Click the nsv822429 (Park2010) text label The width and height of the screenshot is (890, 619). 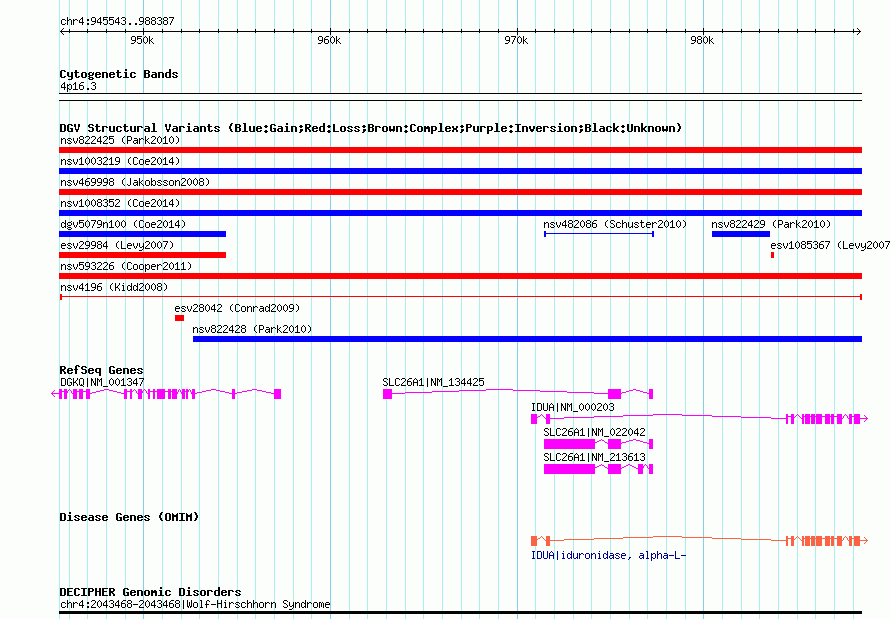pos(771,224)
